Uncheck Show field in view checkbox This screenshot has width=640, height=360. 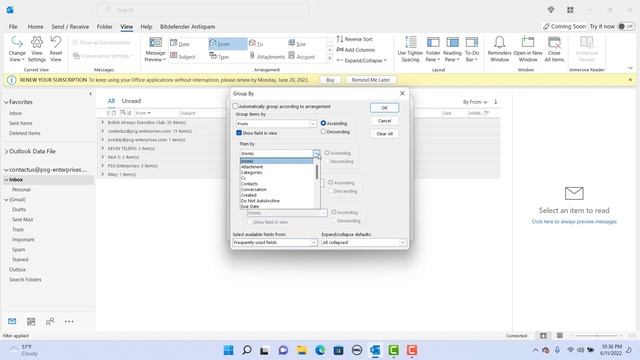coord(239,133)
